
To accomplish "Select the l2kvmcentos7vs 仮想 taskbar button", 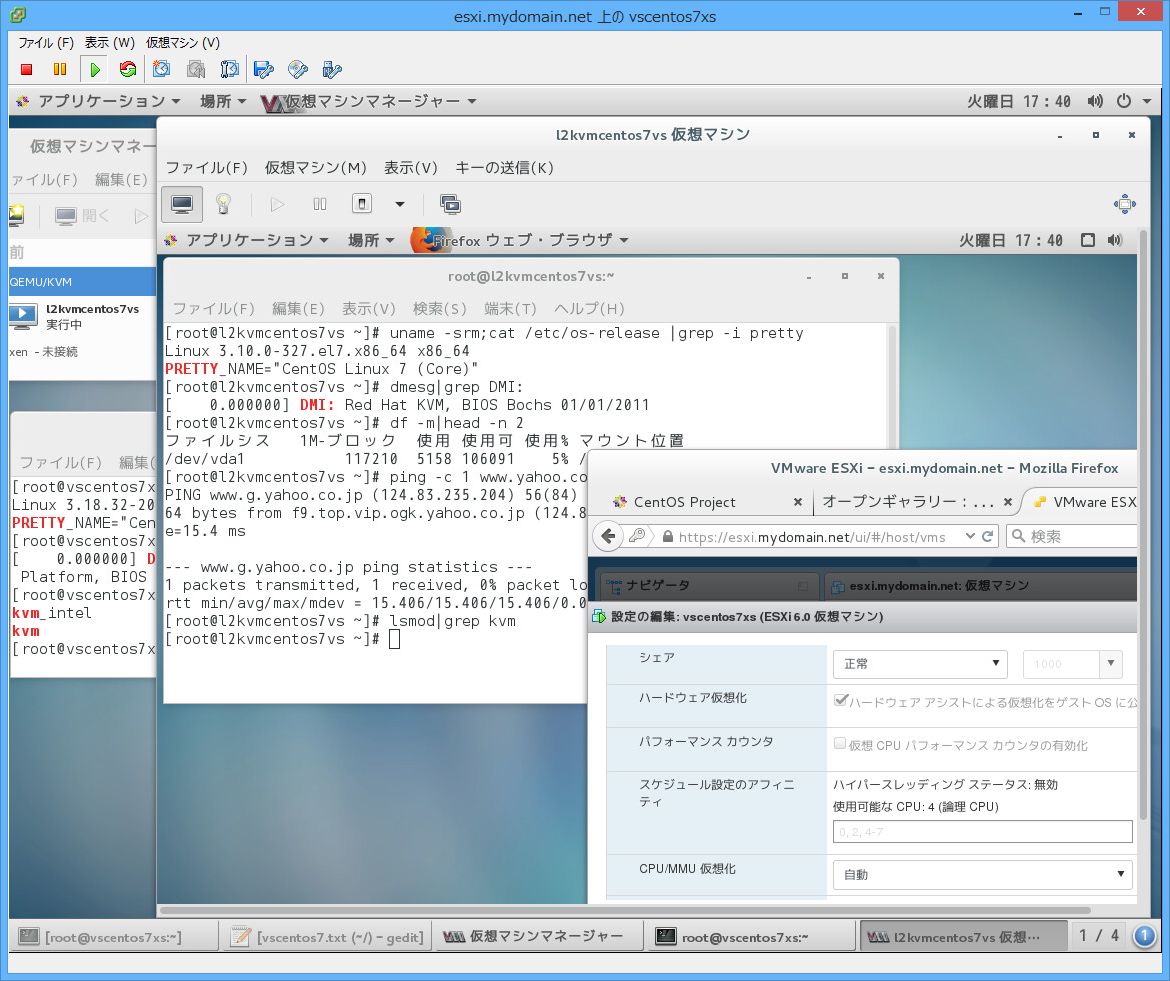I will pos(964,936).
